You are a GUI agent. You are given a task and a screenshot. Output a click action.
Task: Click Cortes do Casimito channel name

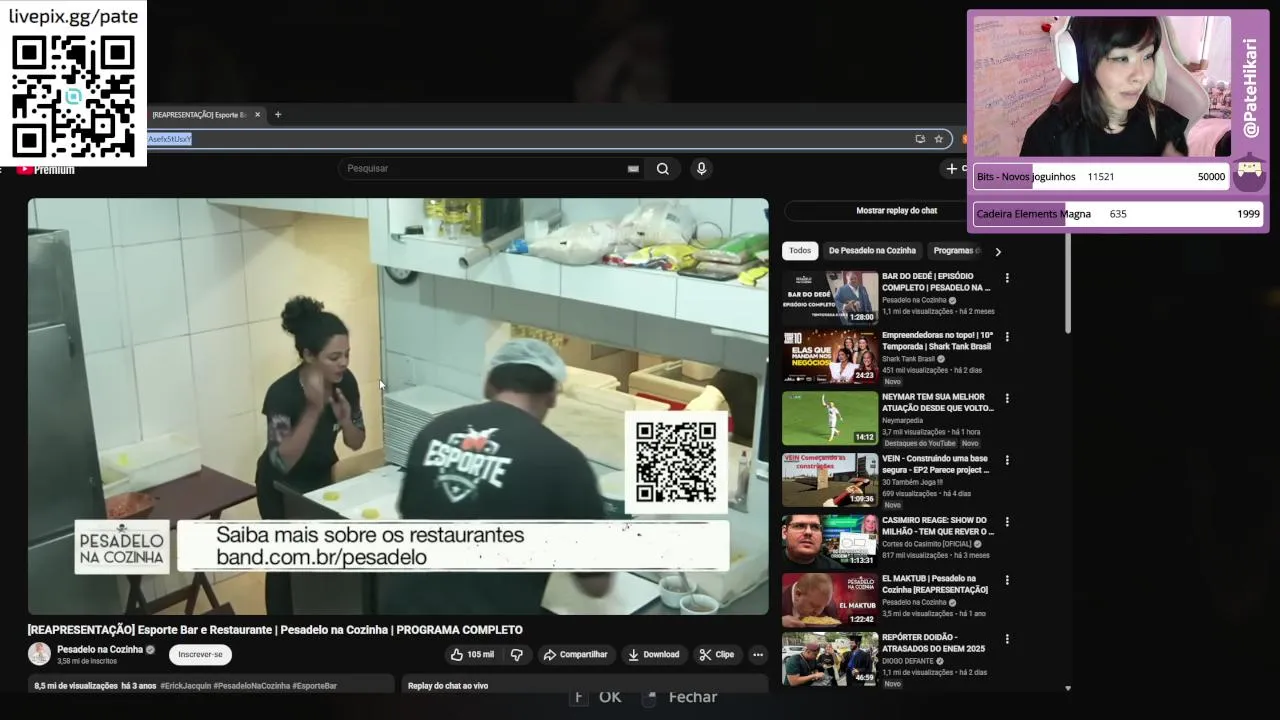[x=927, y=544]
